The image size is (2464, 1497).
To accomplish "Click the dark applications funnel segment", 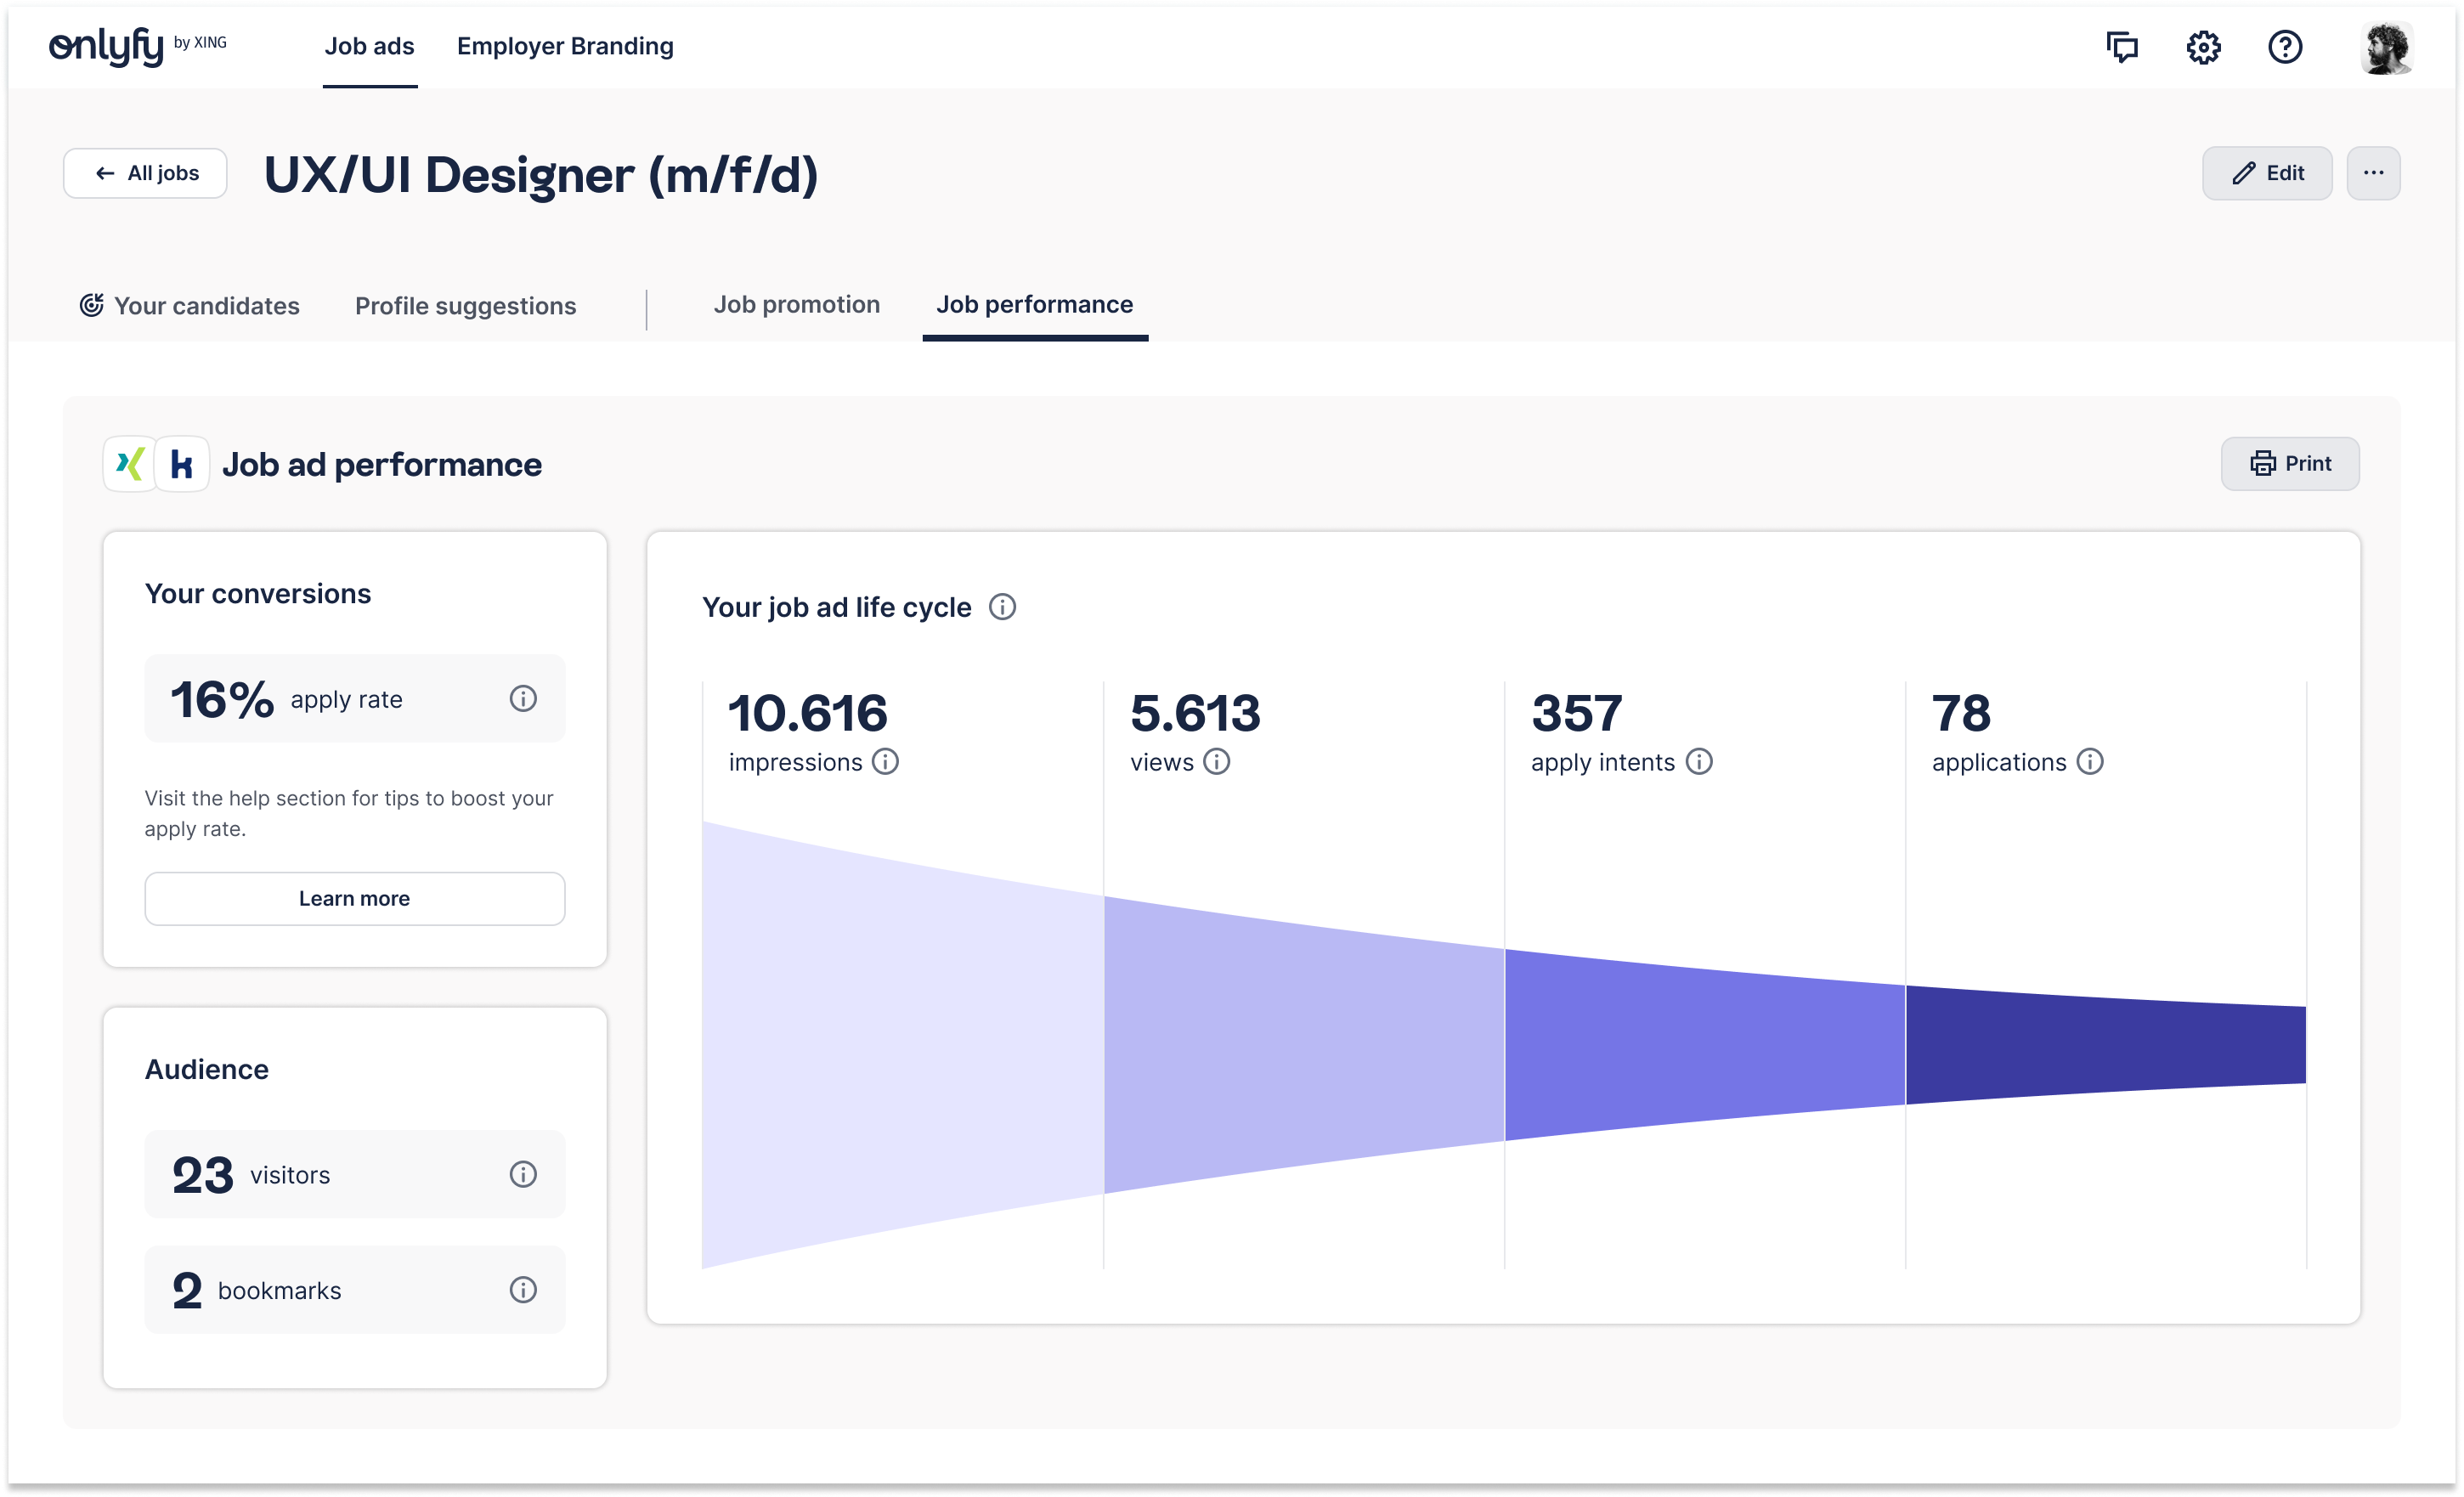I will pos(2105,1045).
